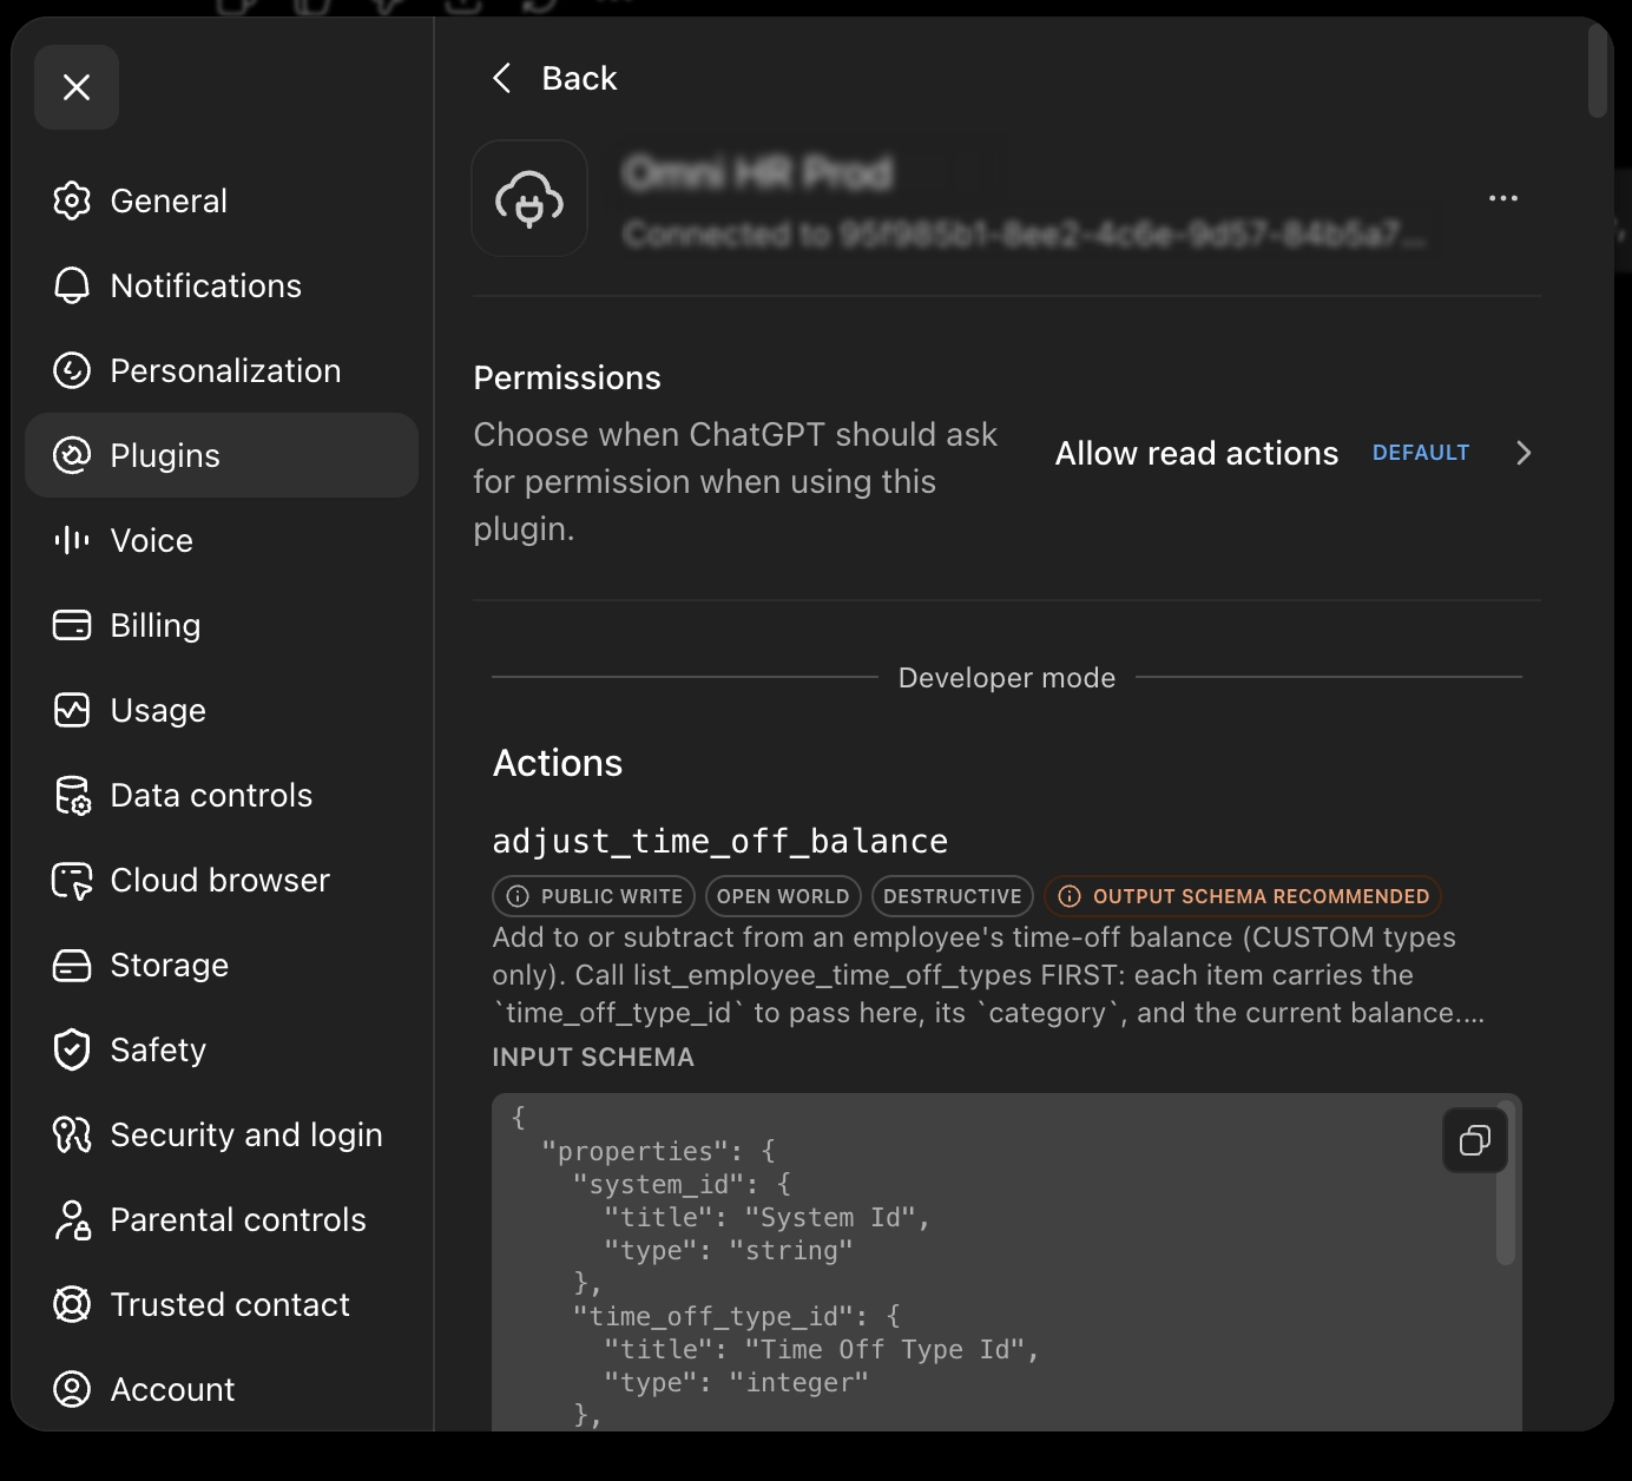1632x1481 pixels.
Task: Click the Notifications bell icon
Action: coord(72,286)
